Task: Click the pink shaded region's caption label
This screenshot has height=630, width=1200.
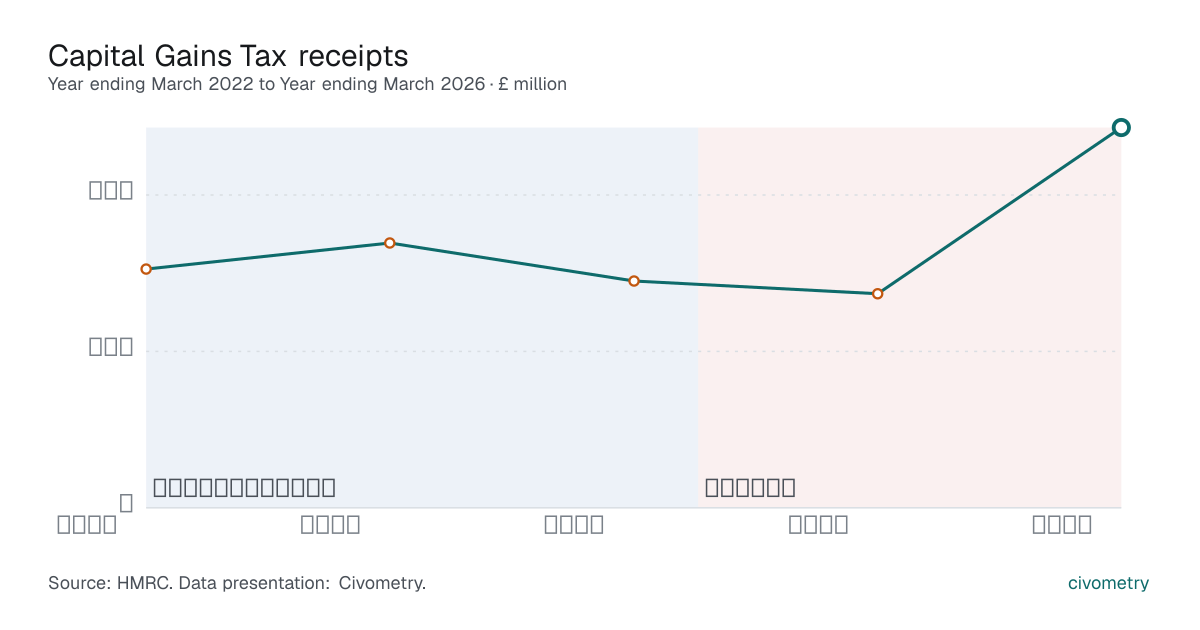Action: coord(750,488)
